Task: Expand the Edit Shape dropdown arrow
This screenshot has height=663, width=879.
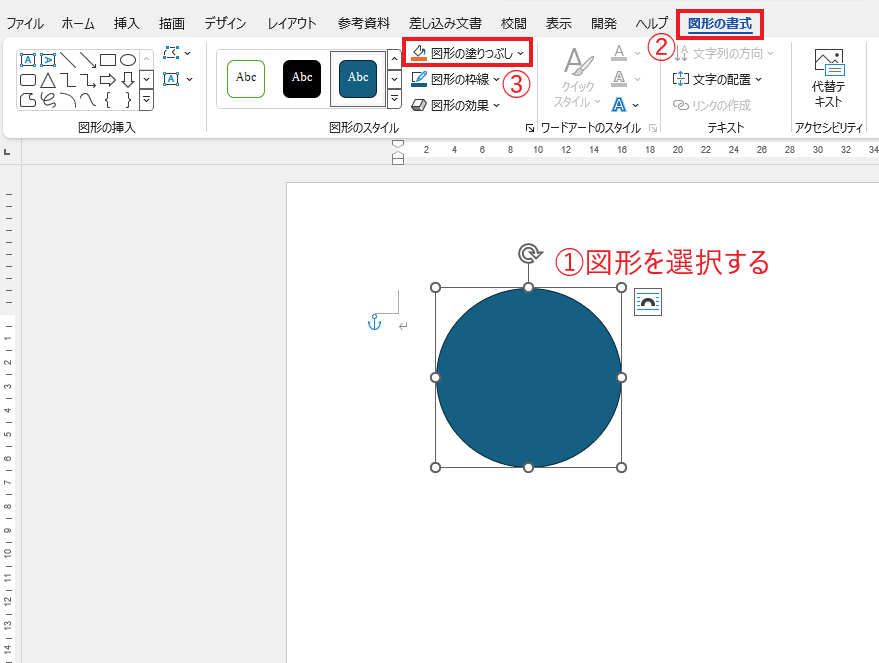Action: point(187,53)
